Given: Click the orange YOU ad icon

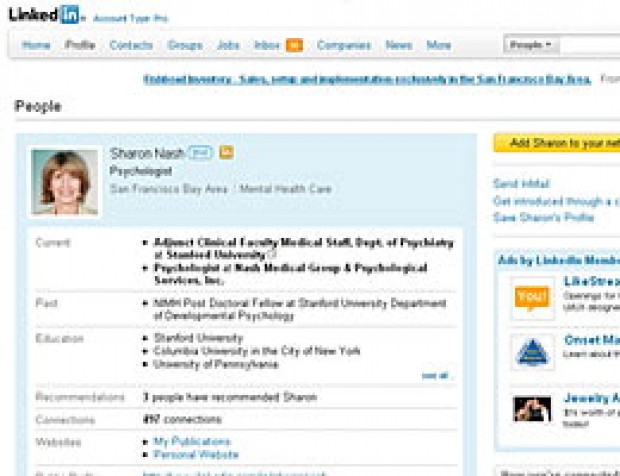Looking at the screenshot, I should [x=532, y=298].
